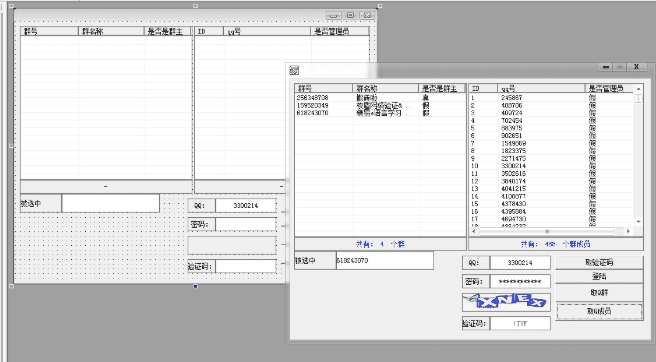Click the 取验证码 button
Screen dimensions: 656x362
(599, 262)
